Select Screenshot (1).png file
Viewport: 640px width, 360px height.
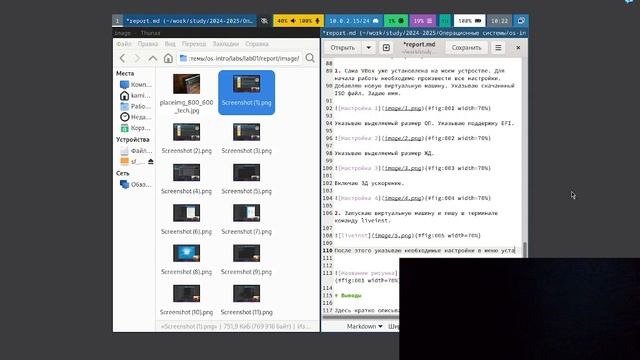(247, 92)
